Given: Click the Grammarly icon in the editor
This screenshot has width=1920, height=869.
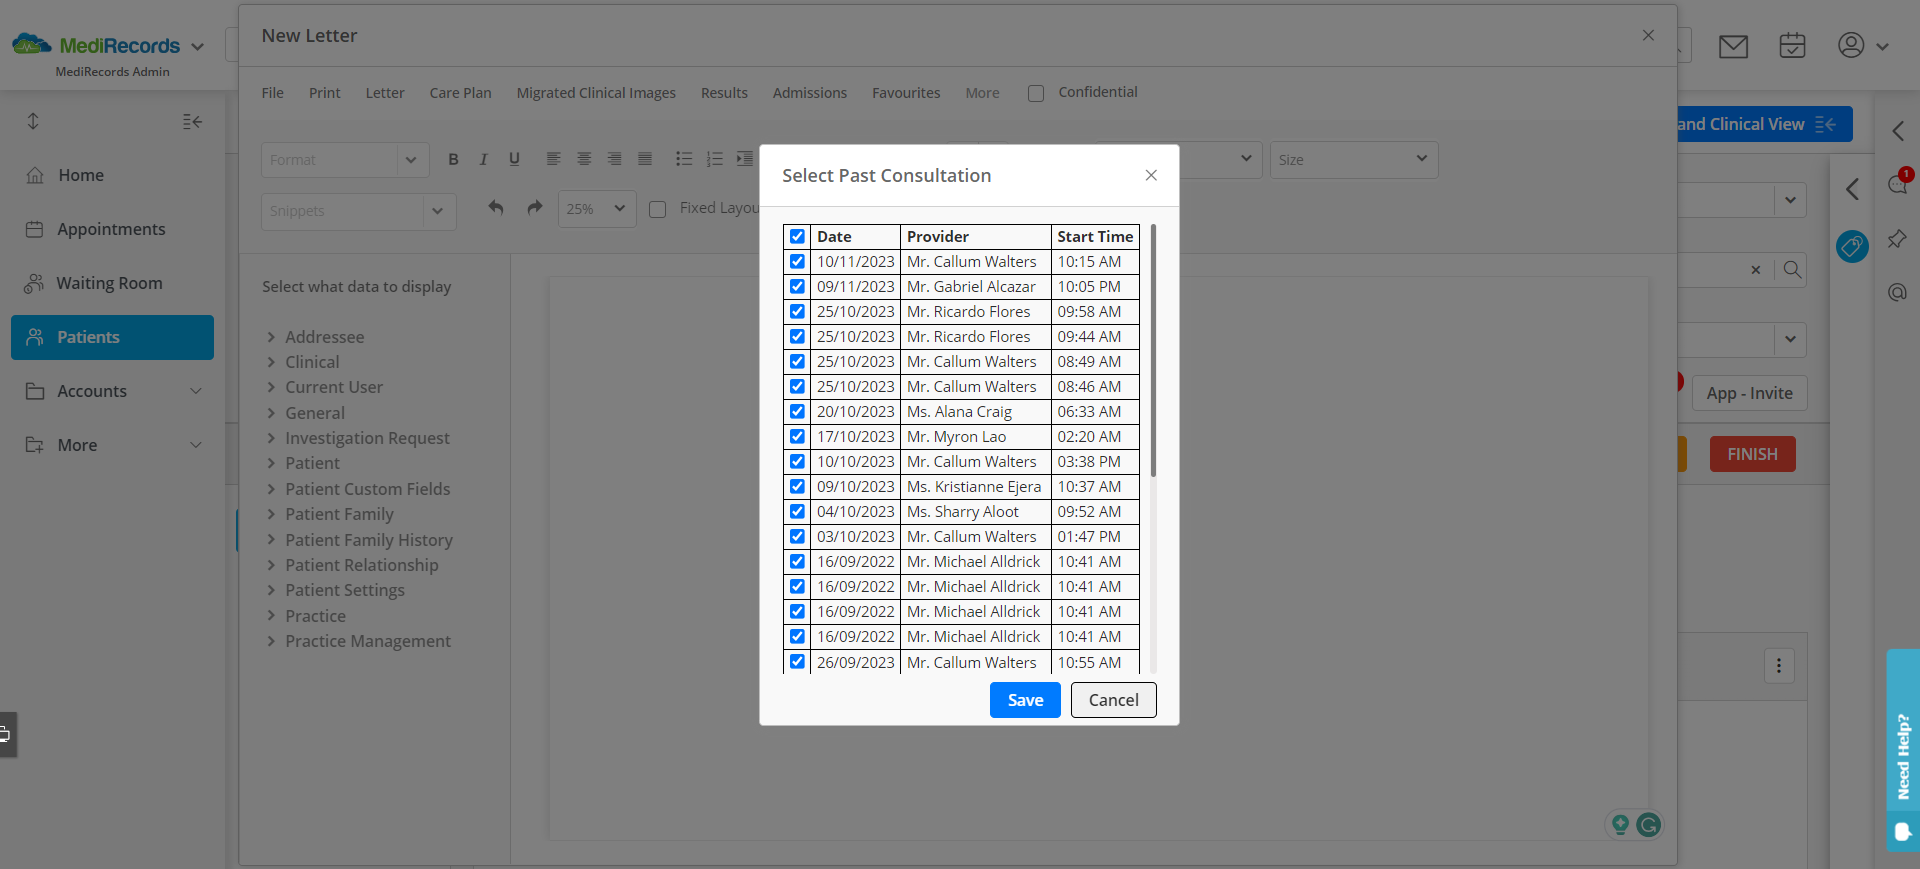Looking at the screenshot, I should tap(1649, 825).
